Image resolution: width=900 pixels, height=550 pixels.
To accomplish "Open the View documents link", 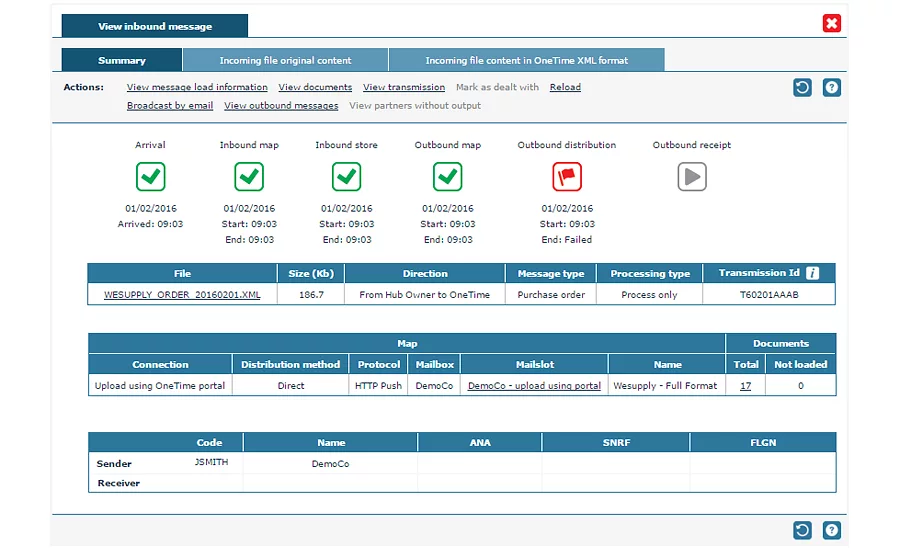I will pyautogui.click(x=315, y=87).
